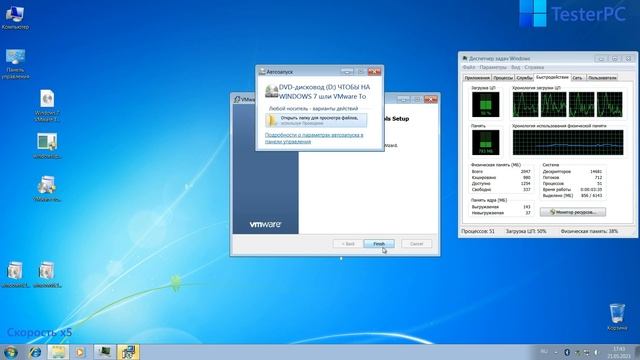Open Windows Explorer folder icon on taskbar

click(x=58, y=352)
